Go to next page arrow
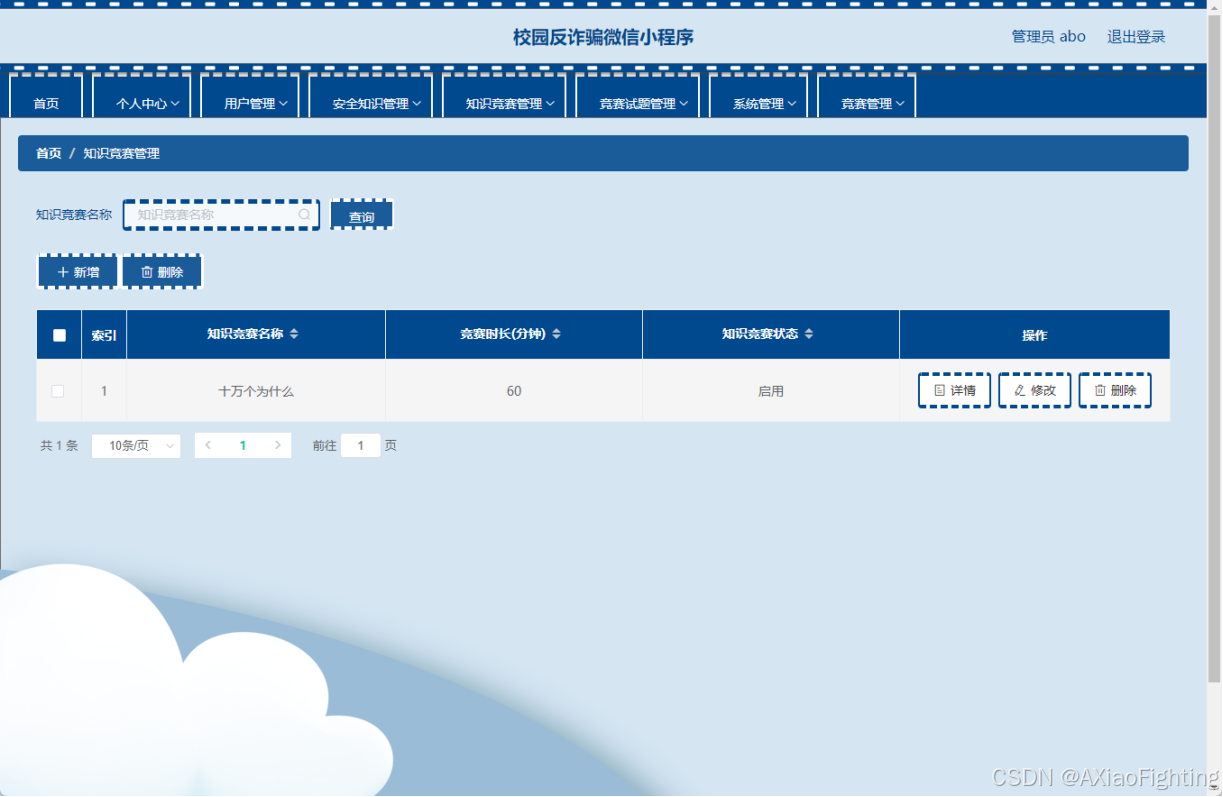The height and width of the screenshot is (797, 1223). click(277, 446)
